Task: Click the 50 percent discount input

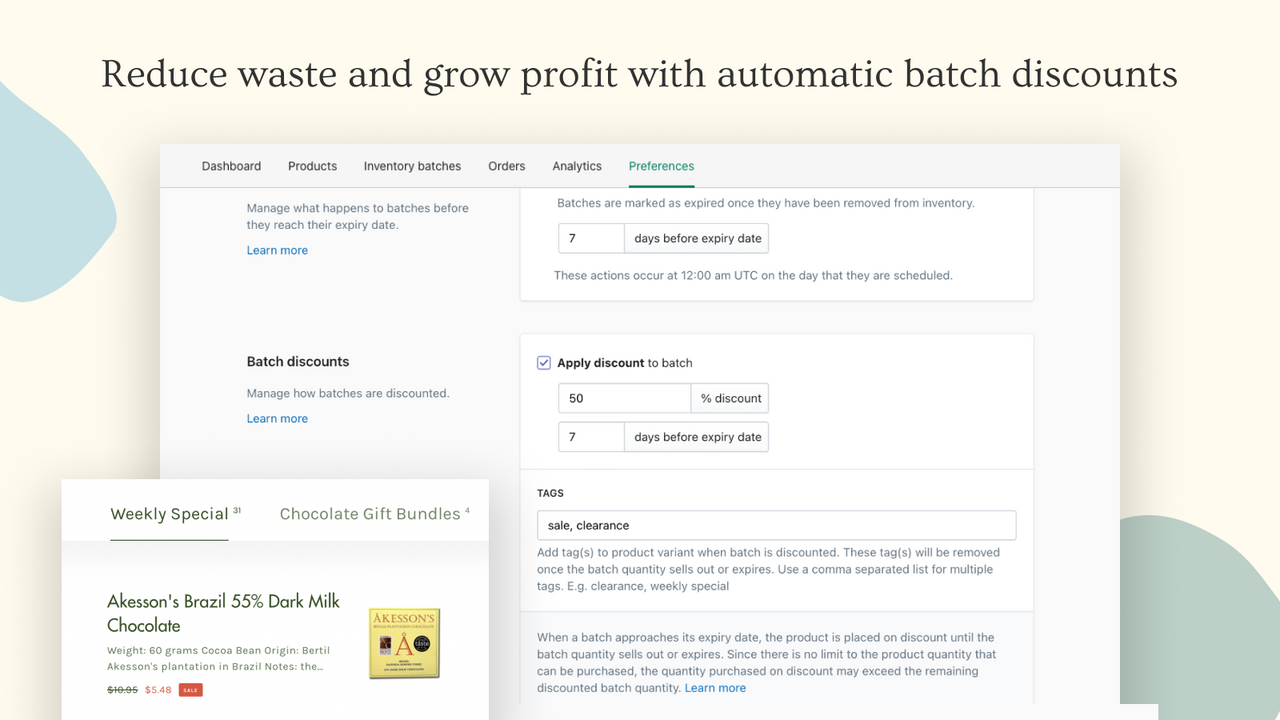Action: pyautogui.click(x=624, y=398)
